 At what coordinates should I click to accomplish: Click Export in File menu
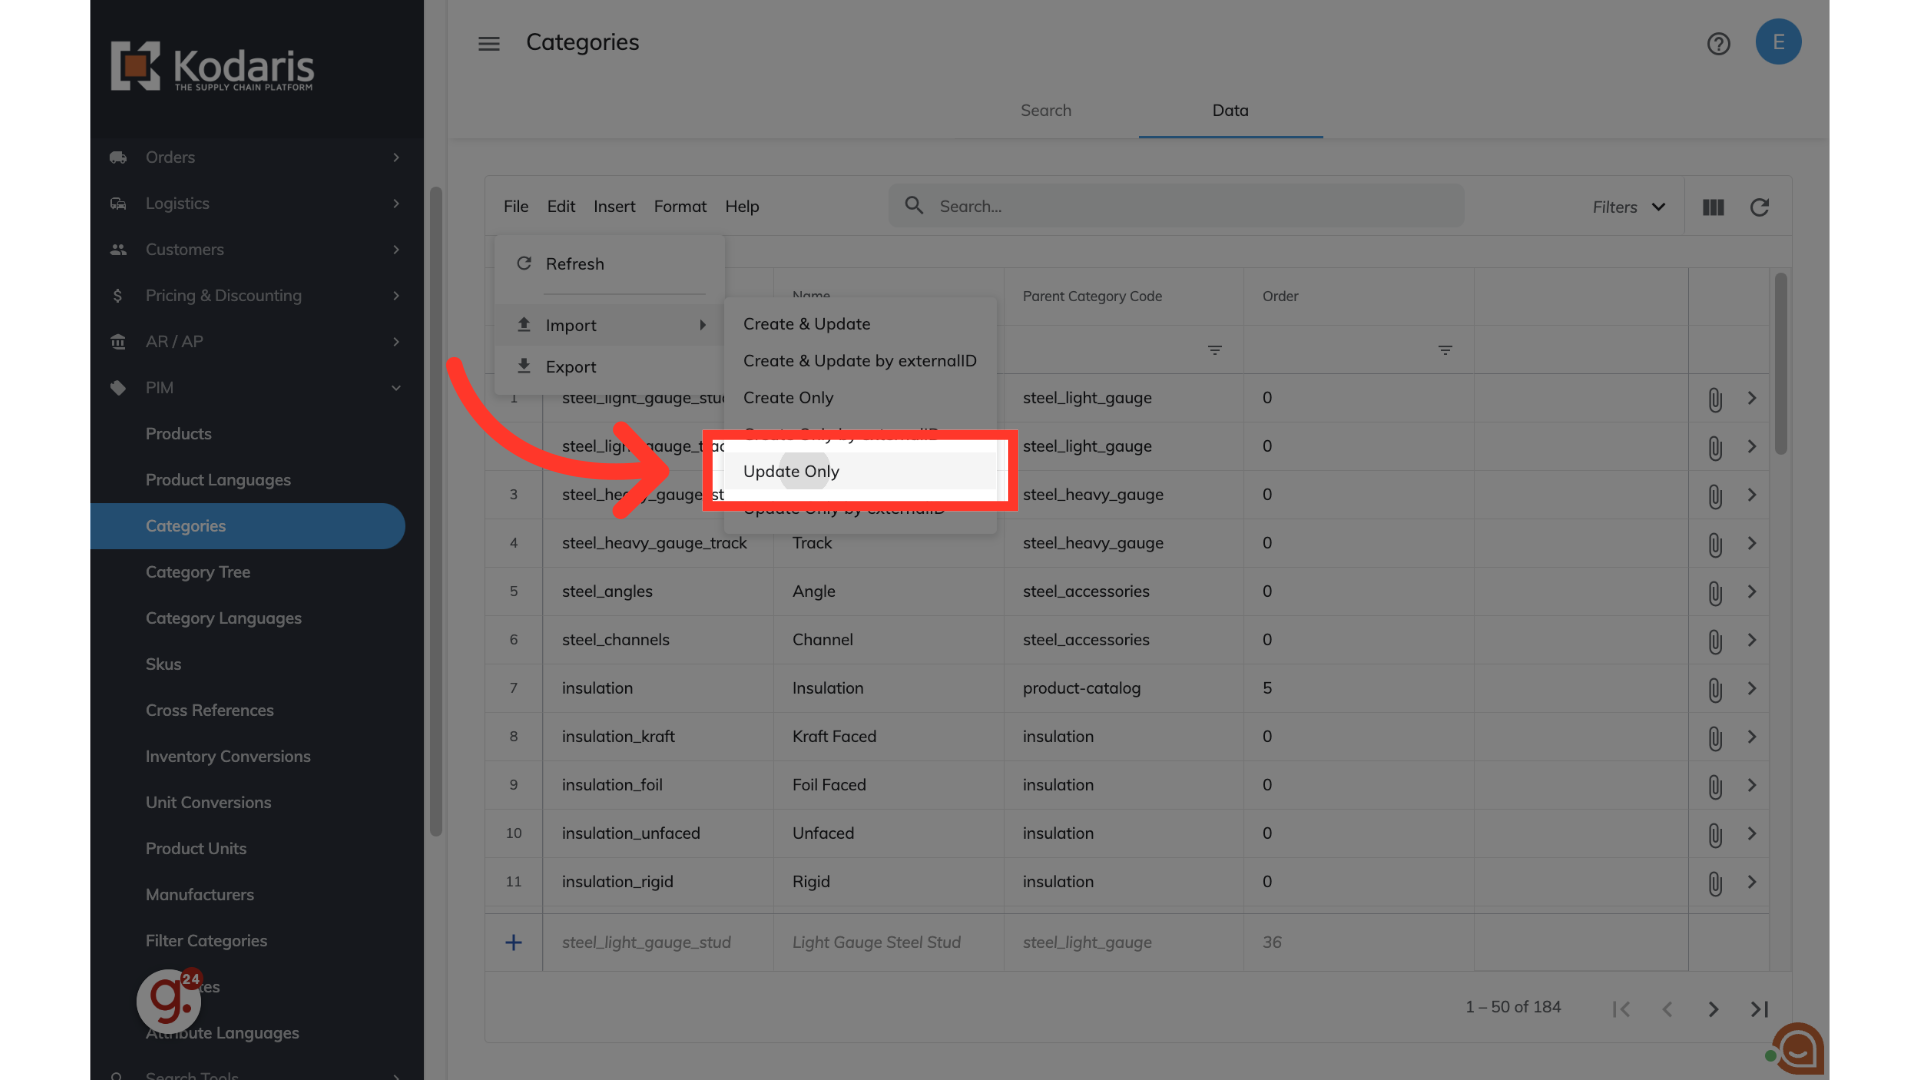point(570,367)
